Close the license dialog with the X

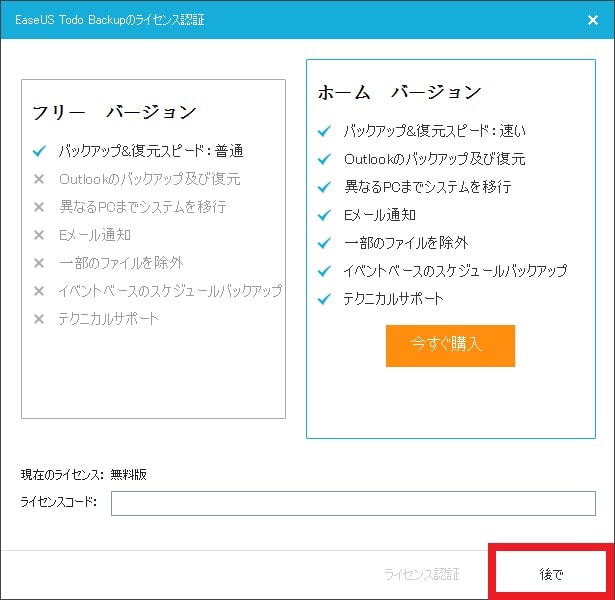click(x=593, y=20)
